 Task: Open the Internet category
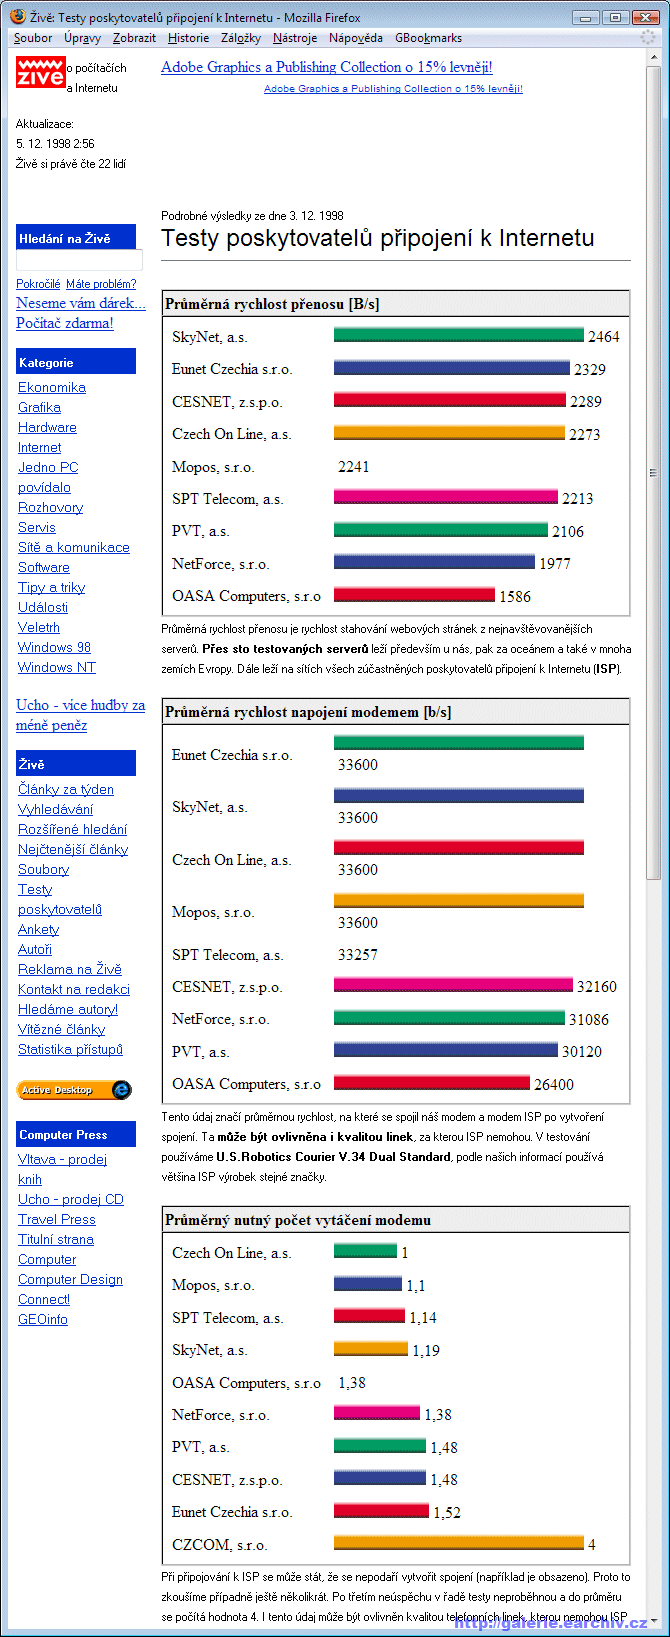pyautogui.click(x=39, y=447)
